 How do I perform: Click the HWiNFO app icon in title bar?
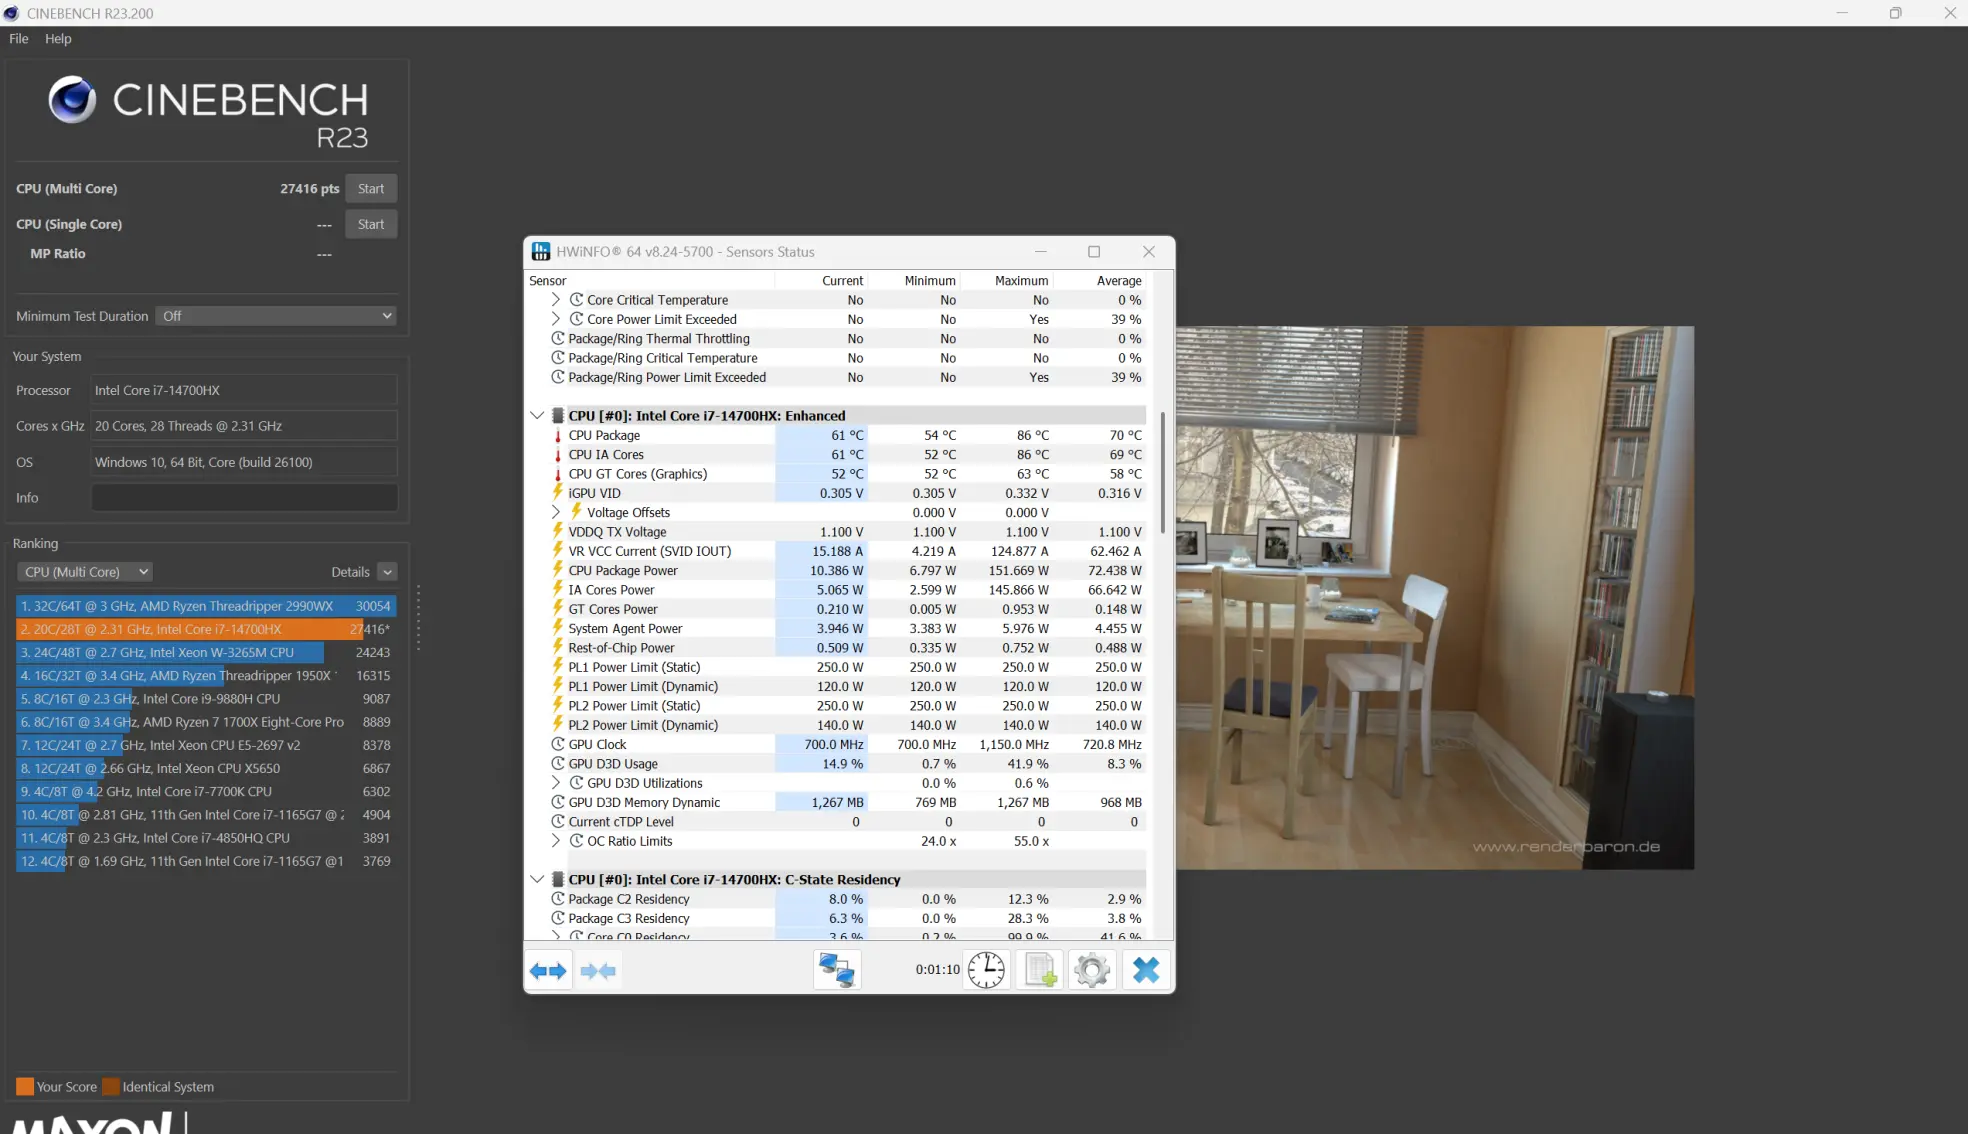[x=541, y=252]
